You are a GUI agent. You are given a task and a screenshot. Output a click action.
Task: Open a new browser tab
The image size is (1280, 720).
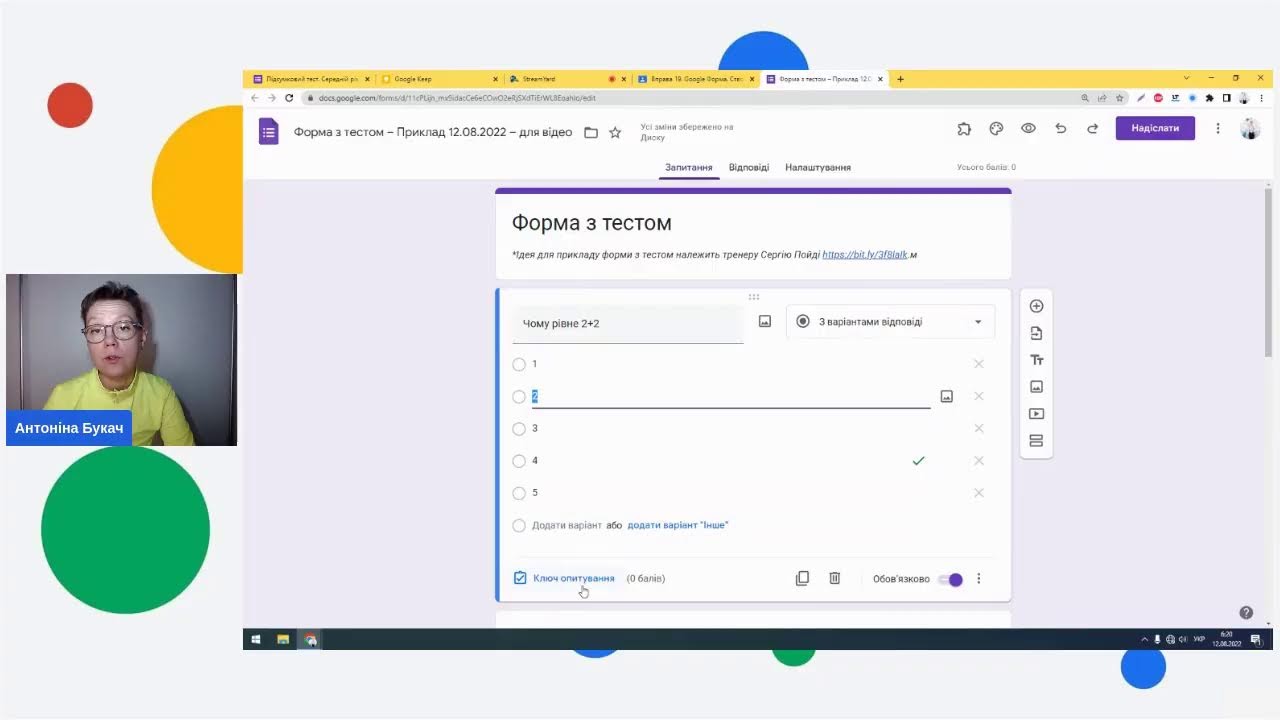click(x=900, y=79)
